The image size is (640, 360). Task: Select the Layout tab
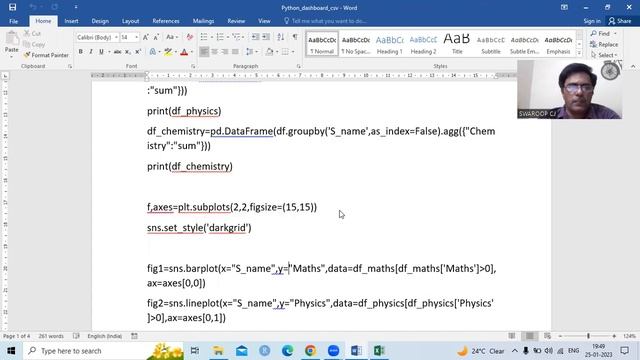(x=131, y=21)
